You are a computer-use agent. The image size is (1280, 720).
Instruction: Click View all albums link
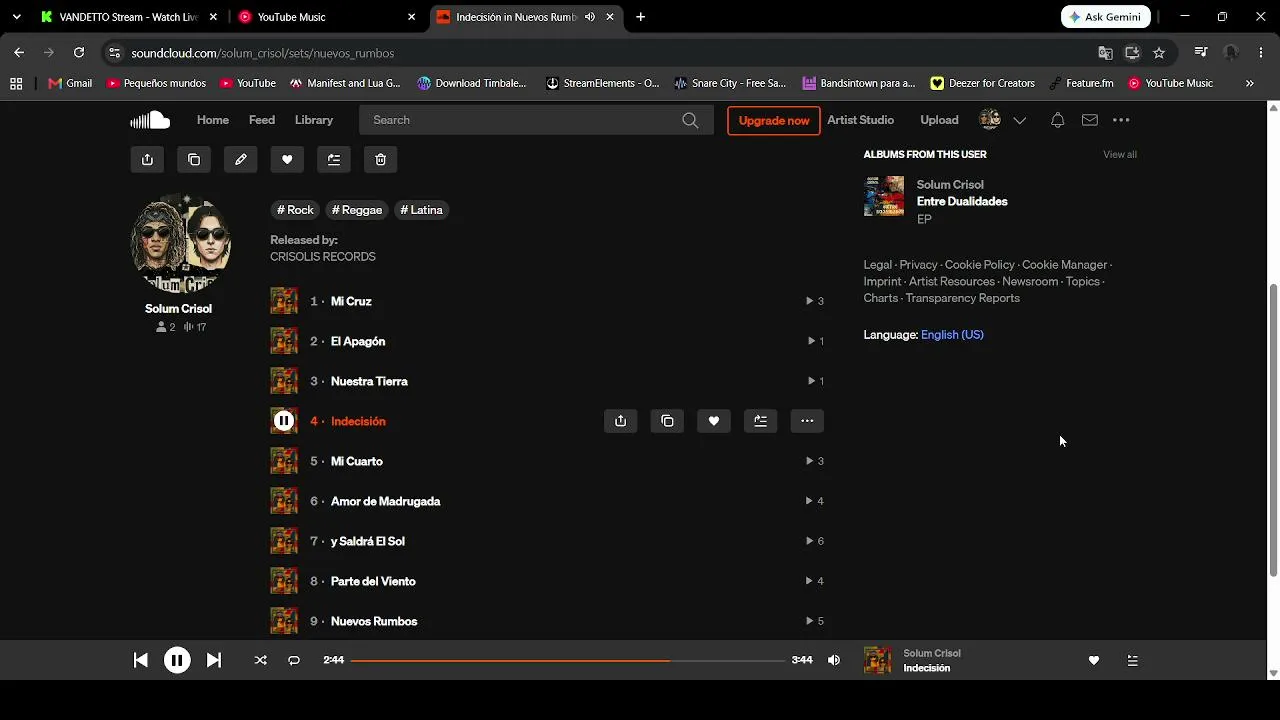click(1120, 155)
